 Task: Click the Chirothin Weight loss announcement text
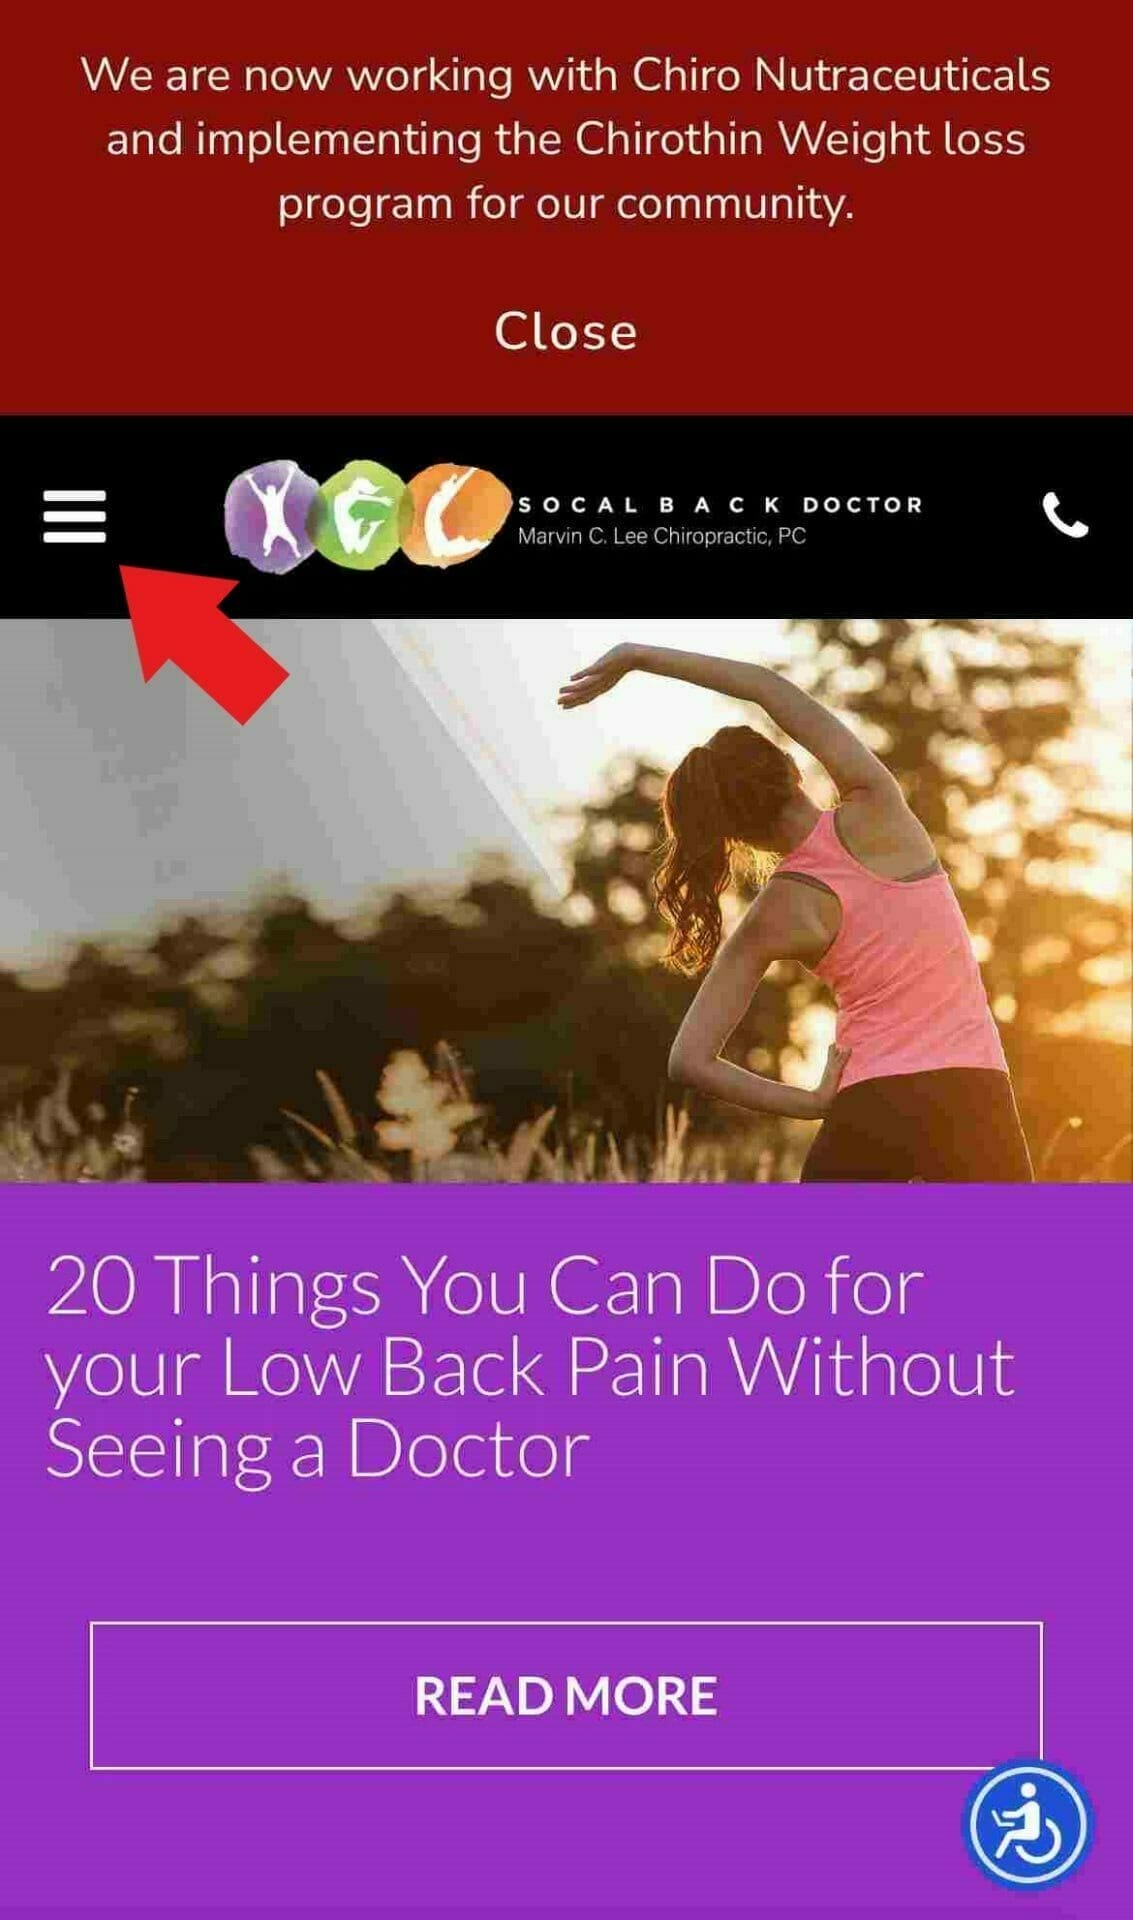point(566,139)
